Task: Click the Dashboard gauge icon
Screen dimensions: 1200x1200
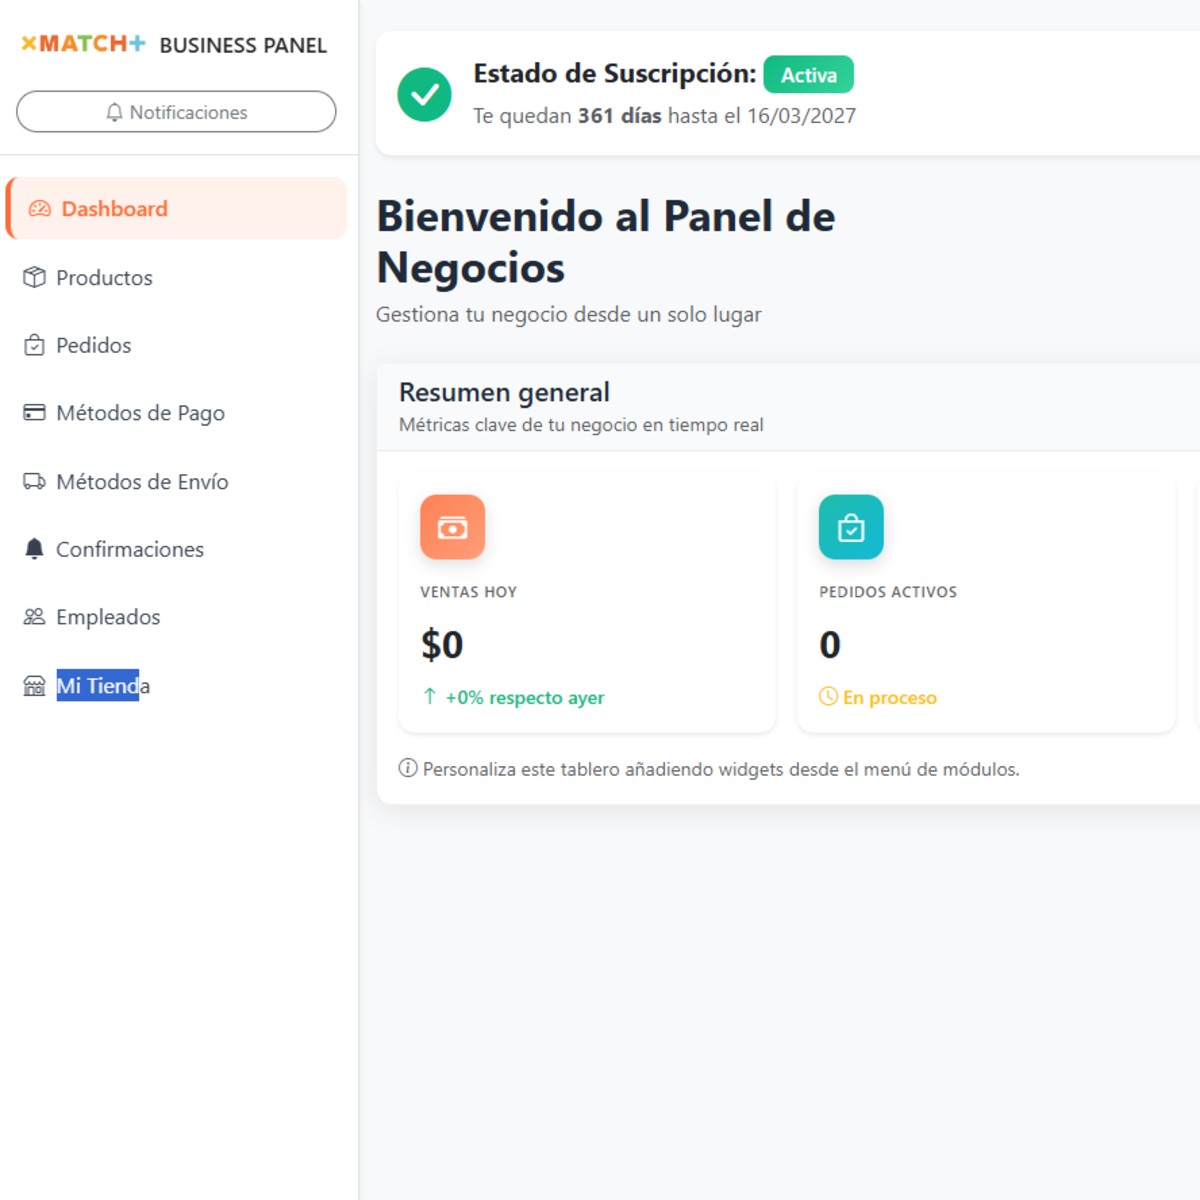Action: click(39, 209)
